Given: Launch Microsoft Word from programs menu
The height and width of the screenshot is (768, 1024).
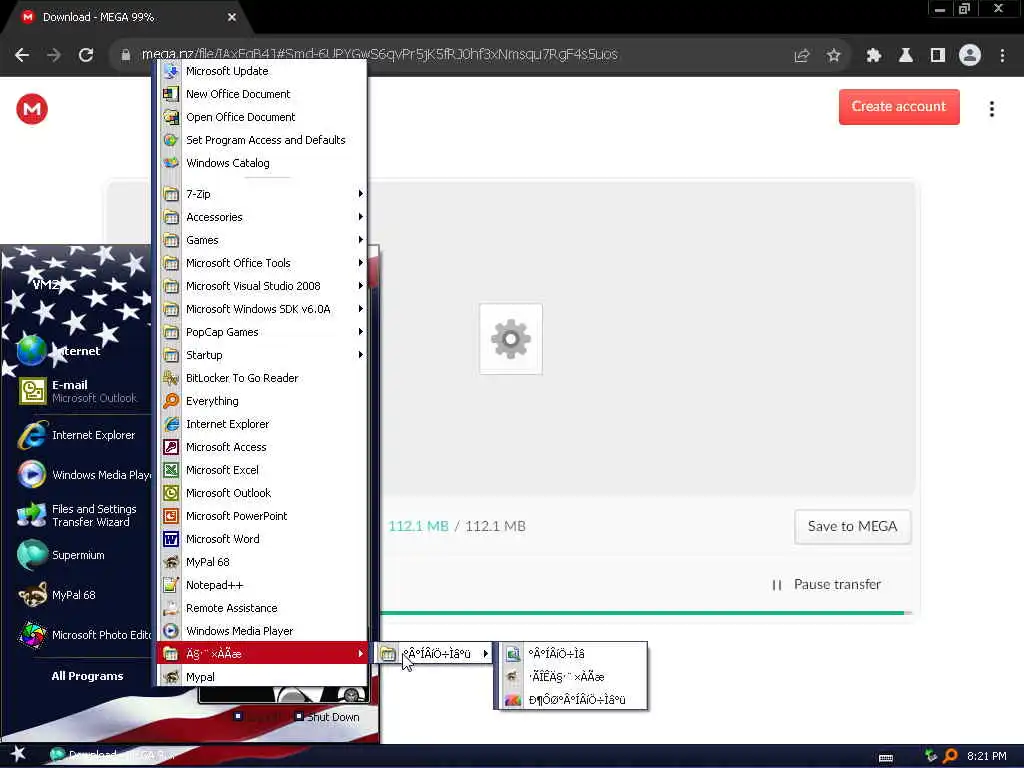Looking at the screenshot, I should (262, 539).
